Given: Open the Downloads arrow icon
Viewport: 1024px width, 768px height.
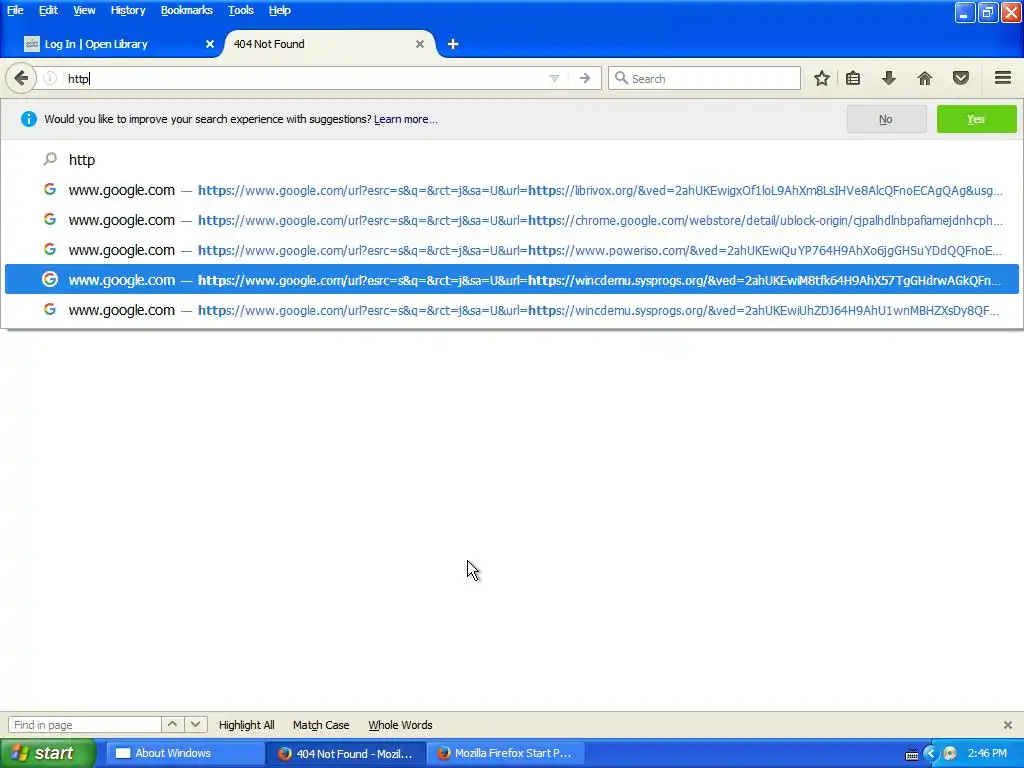Looking at the screenshot, I should click(x=888, y=78).
